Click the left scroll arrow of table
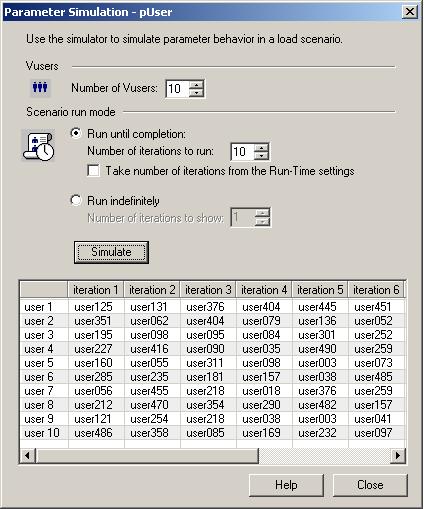The height and width of the screenshot is (509, 424). [28, 455]
